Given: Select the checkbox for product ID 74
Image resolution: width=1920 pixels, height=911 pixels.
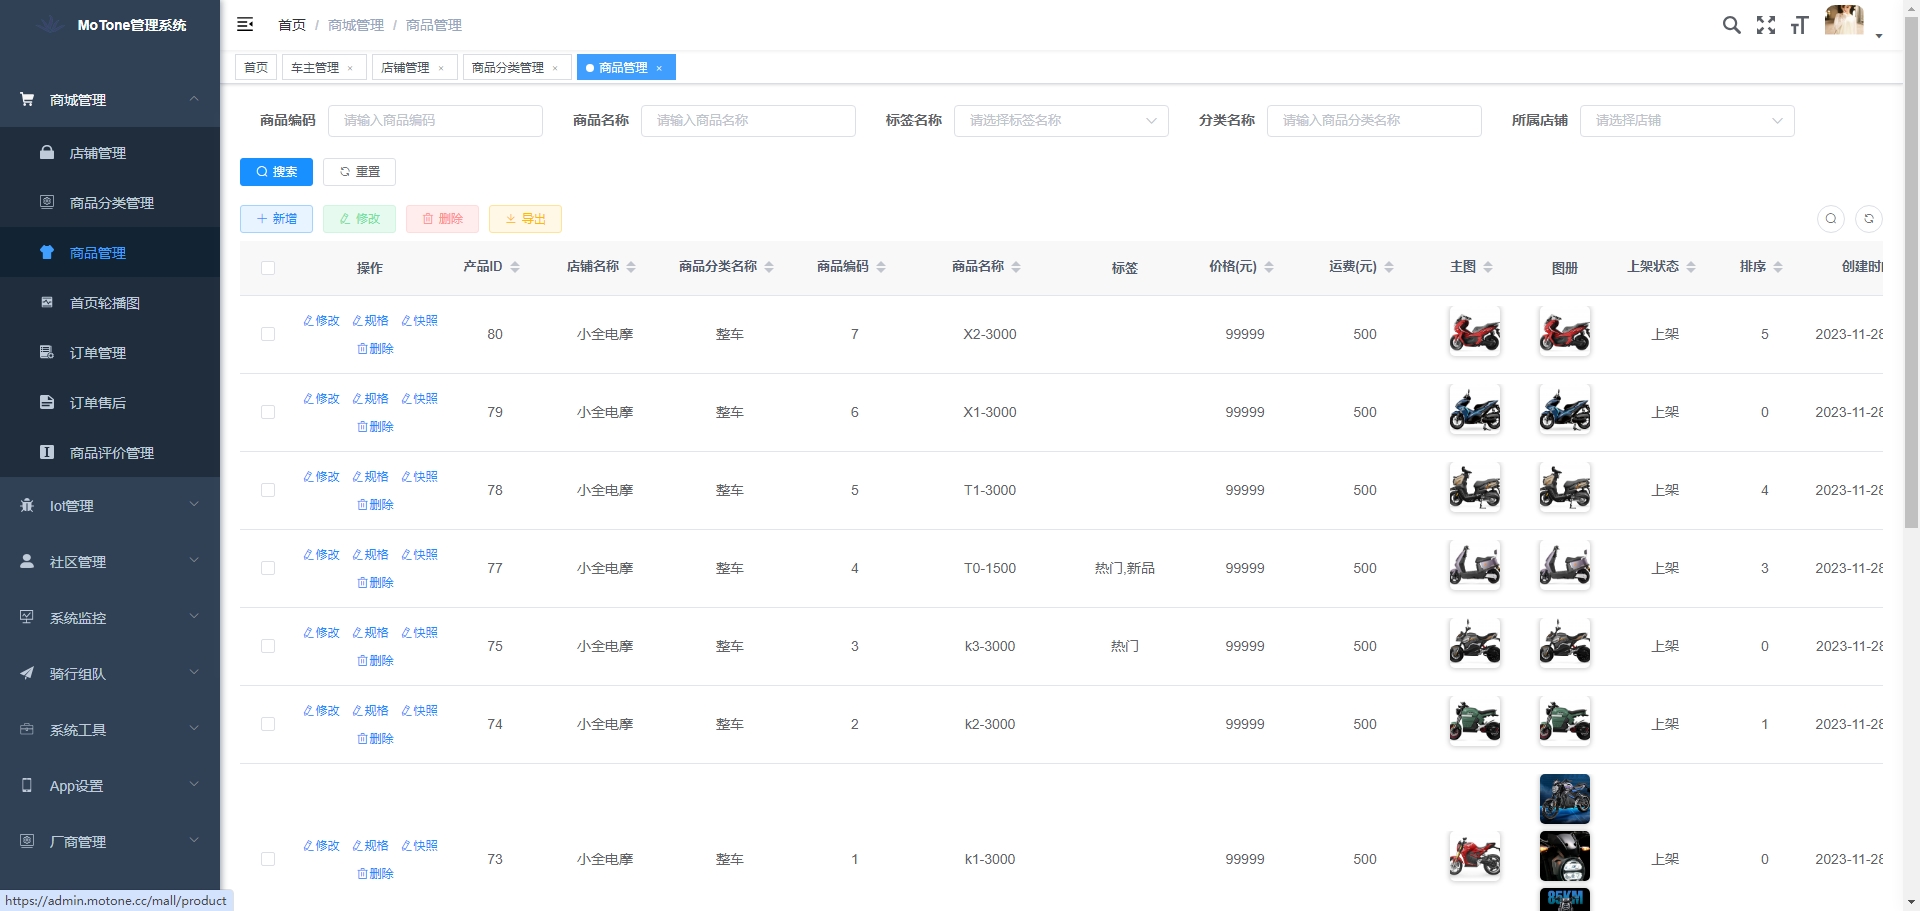Looking at the screenshot, I should tap(268, 724).
